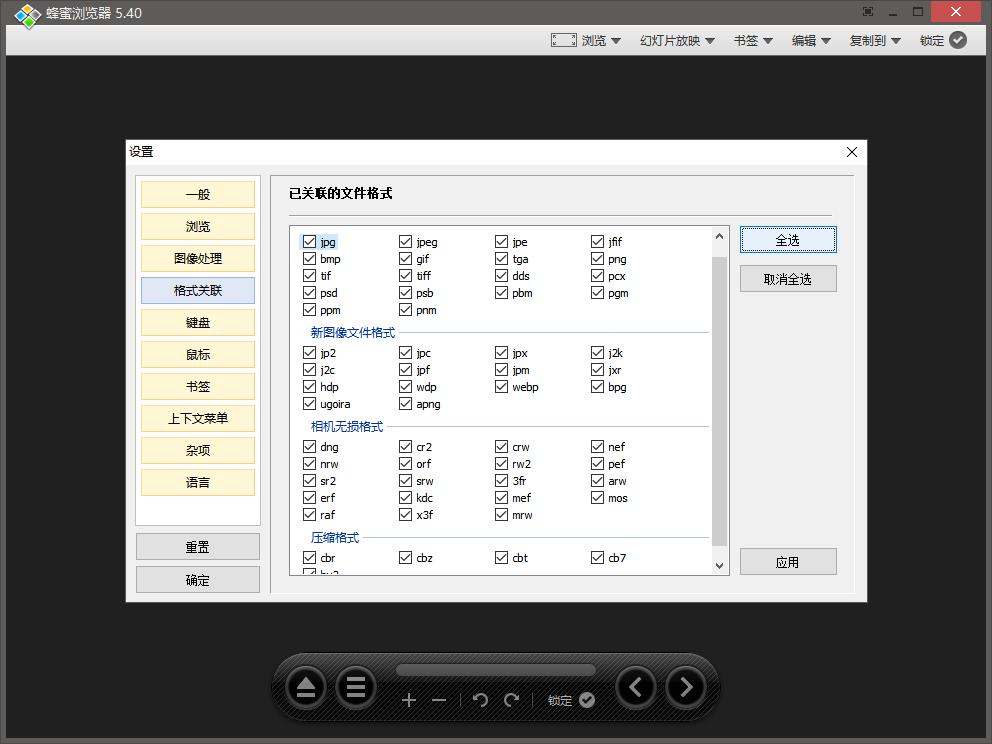This screenshot has height=744, width=992.
Task: Switch to the 键盘 settings section
Action: 197,322
